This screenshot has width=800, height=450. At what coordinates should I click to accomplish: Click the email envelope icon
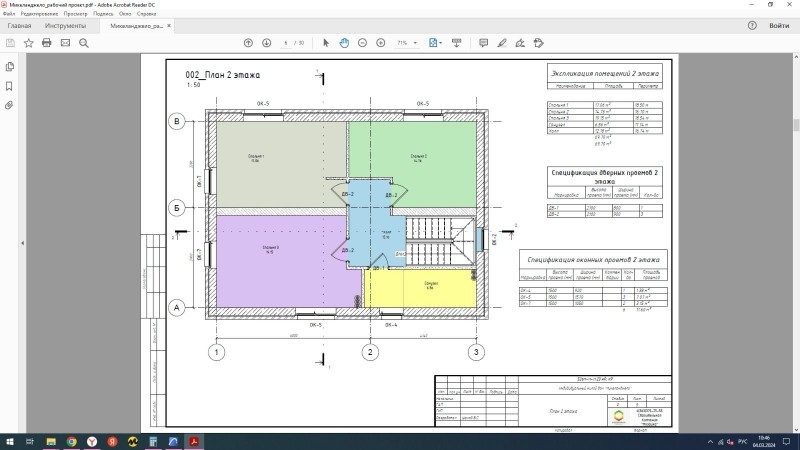(x=65, y=43)
